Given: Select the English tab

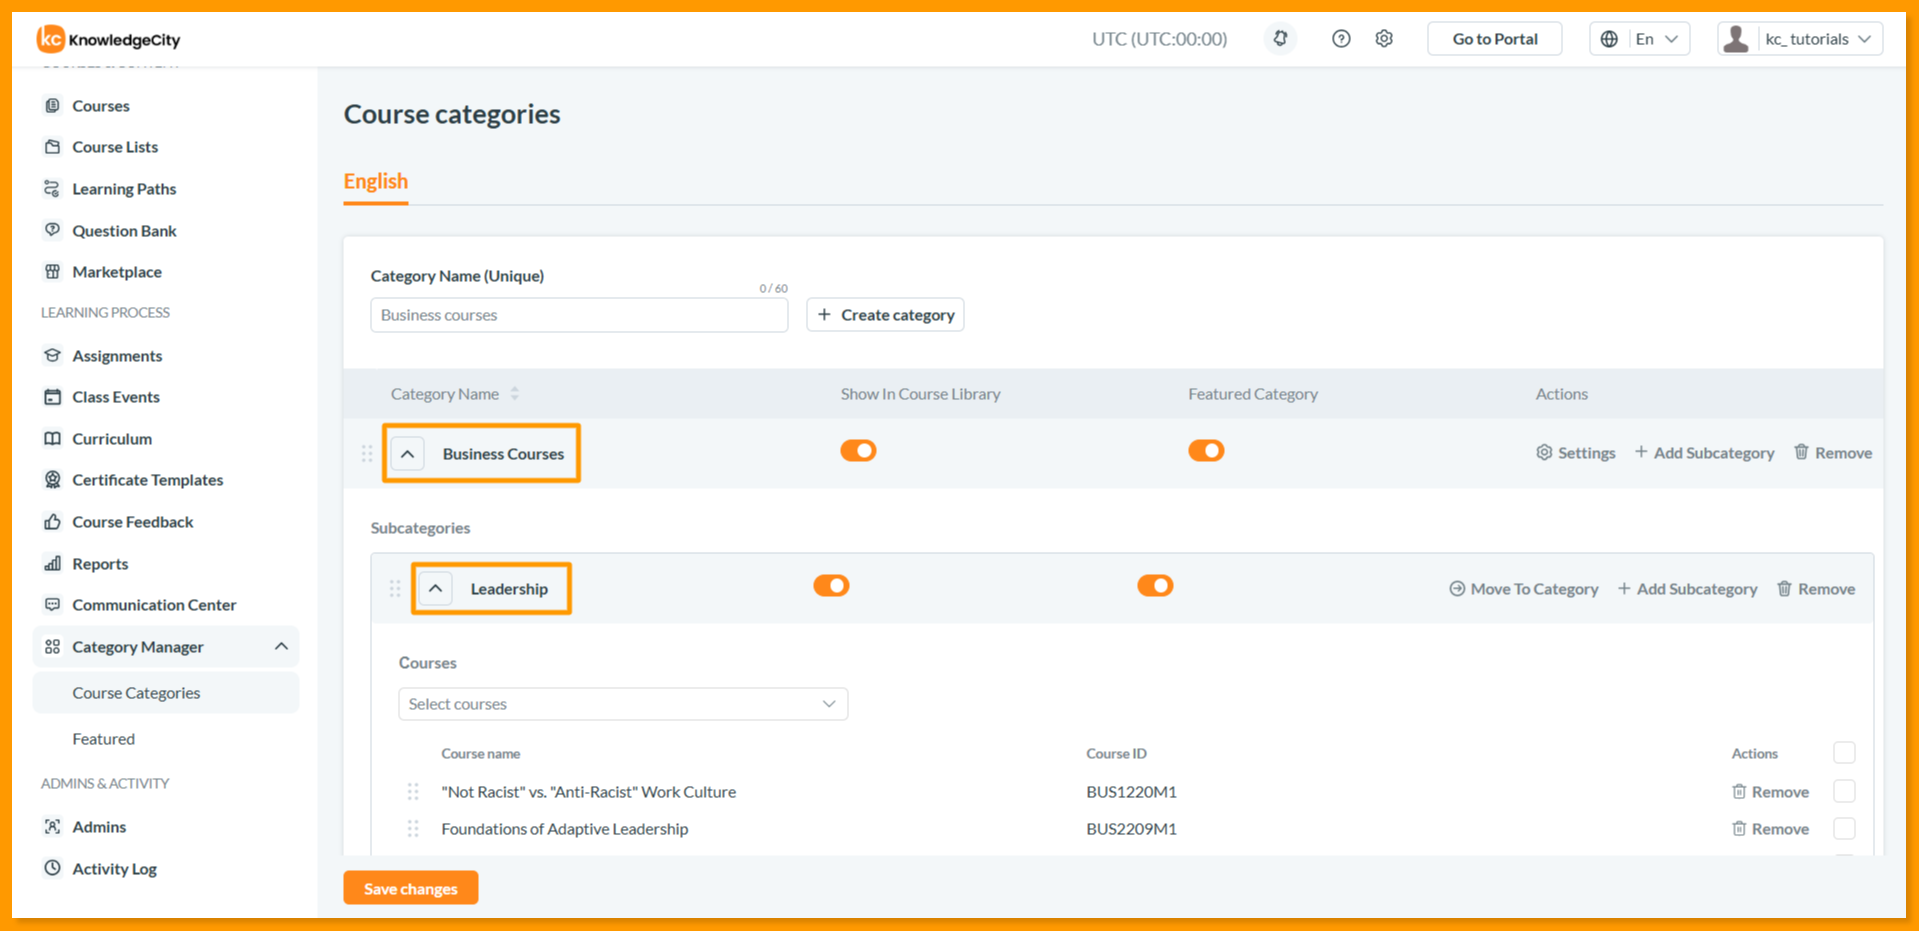Looking at the screenshot, I should coord(376,182).
